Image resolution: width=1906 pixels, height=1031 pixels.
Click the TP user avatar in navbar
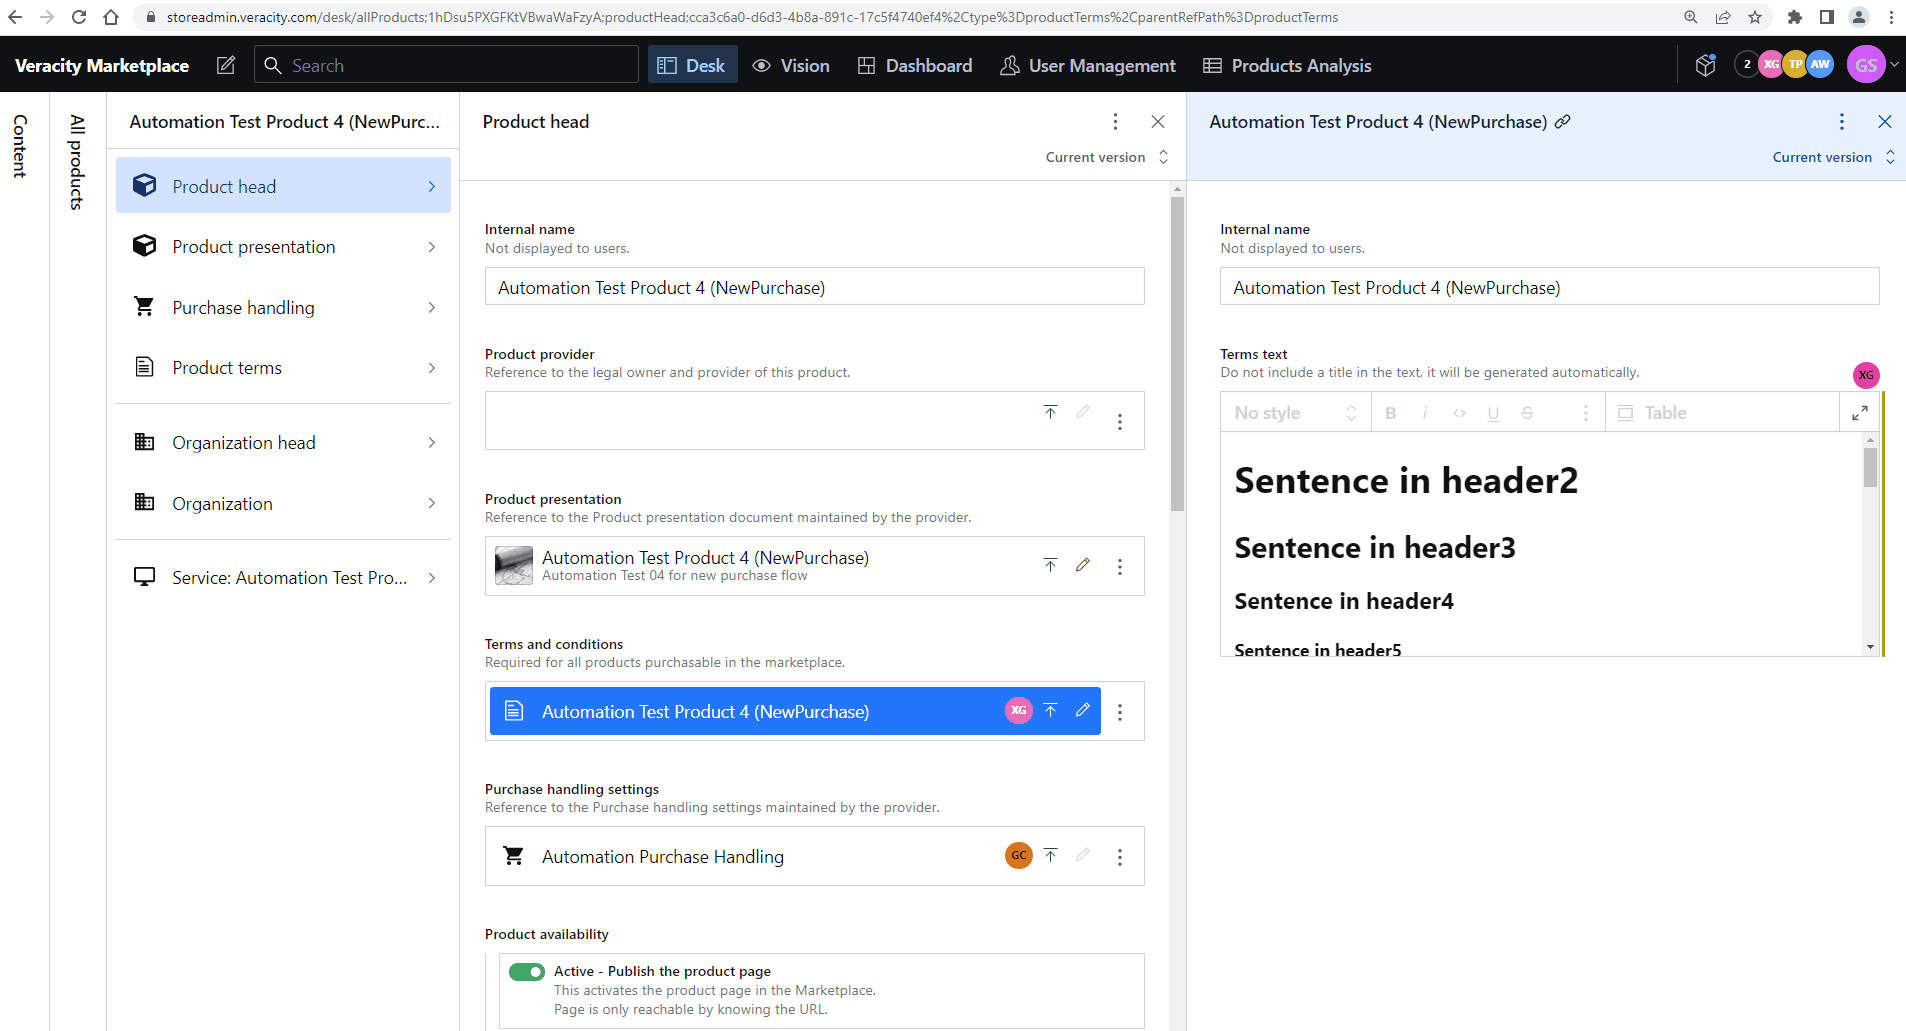point(1796,64)
